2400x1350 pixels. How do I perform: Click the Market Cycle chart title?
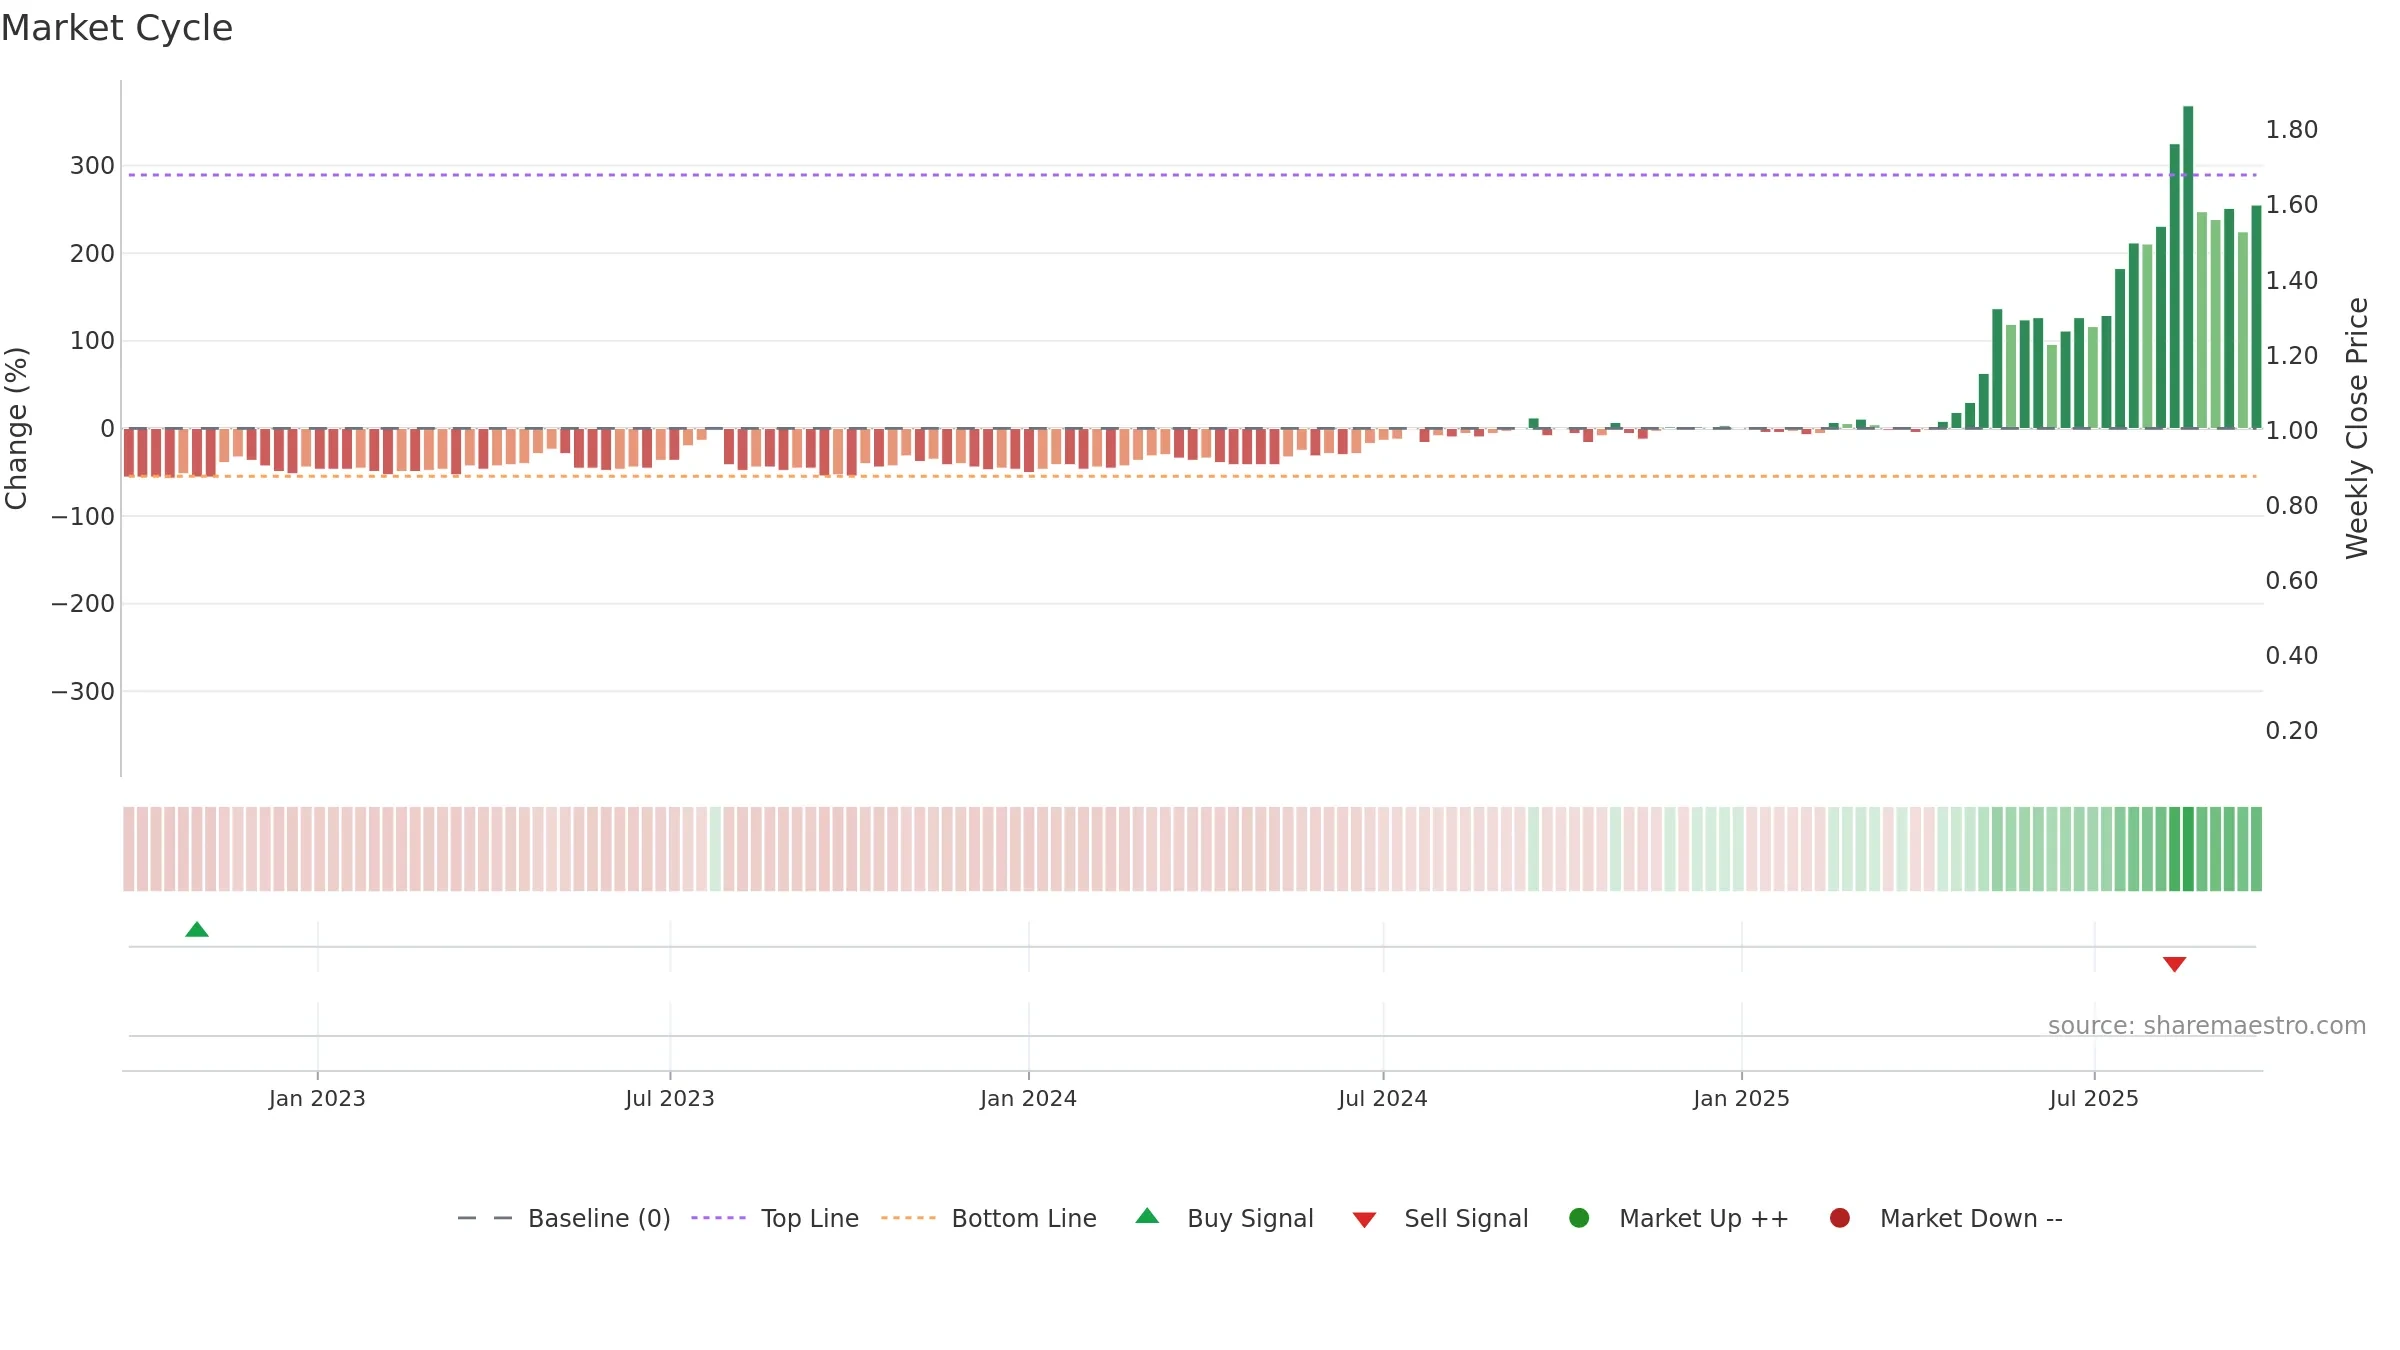click(x=117, y=28)
